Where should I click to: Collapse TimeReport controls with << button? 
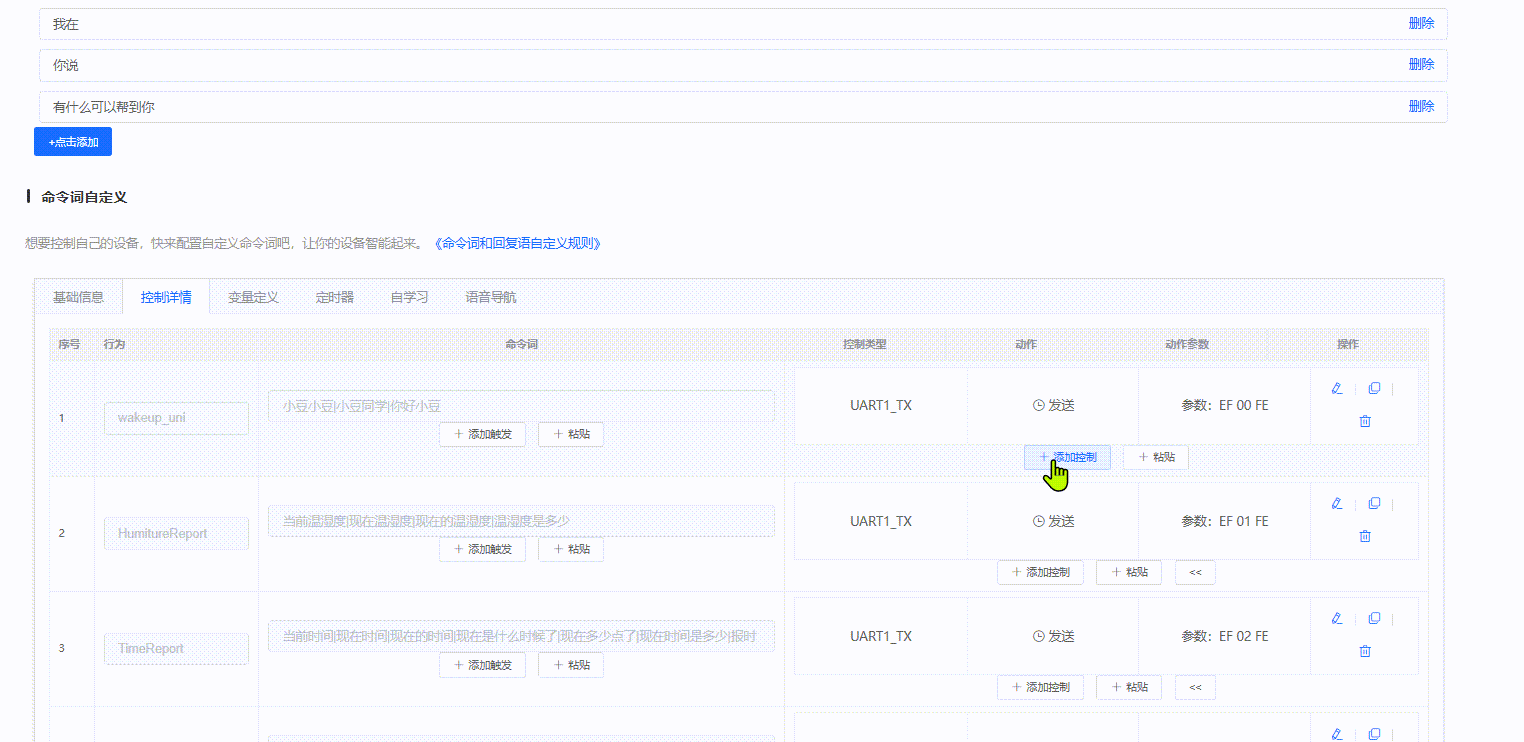tap(1195, 688)
